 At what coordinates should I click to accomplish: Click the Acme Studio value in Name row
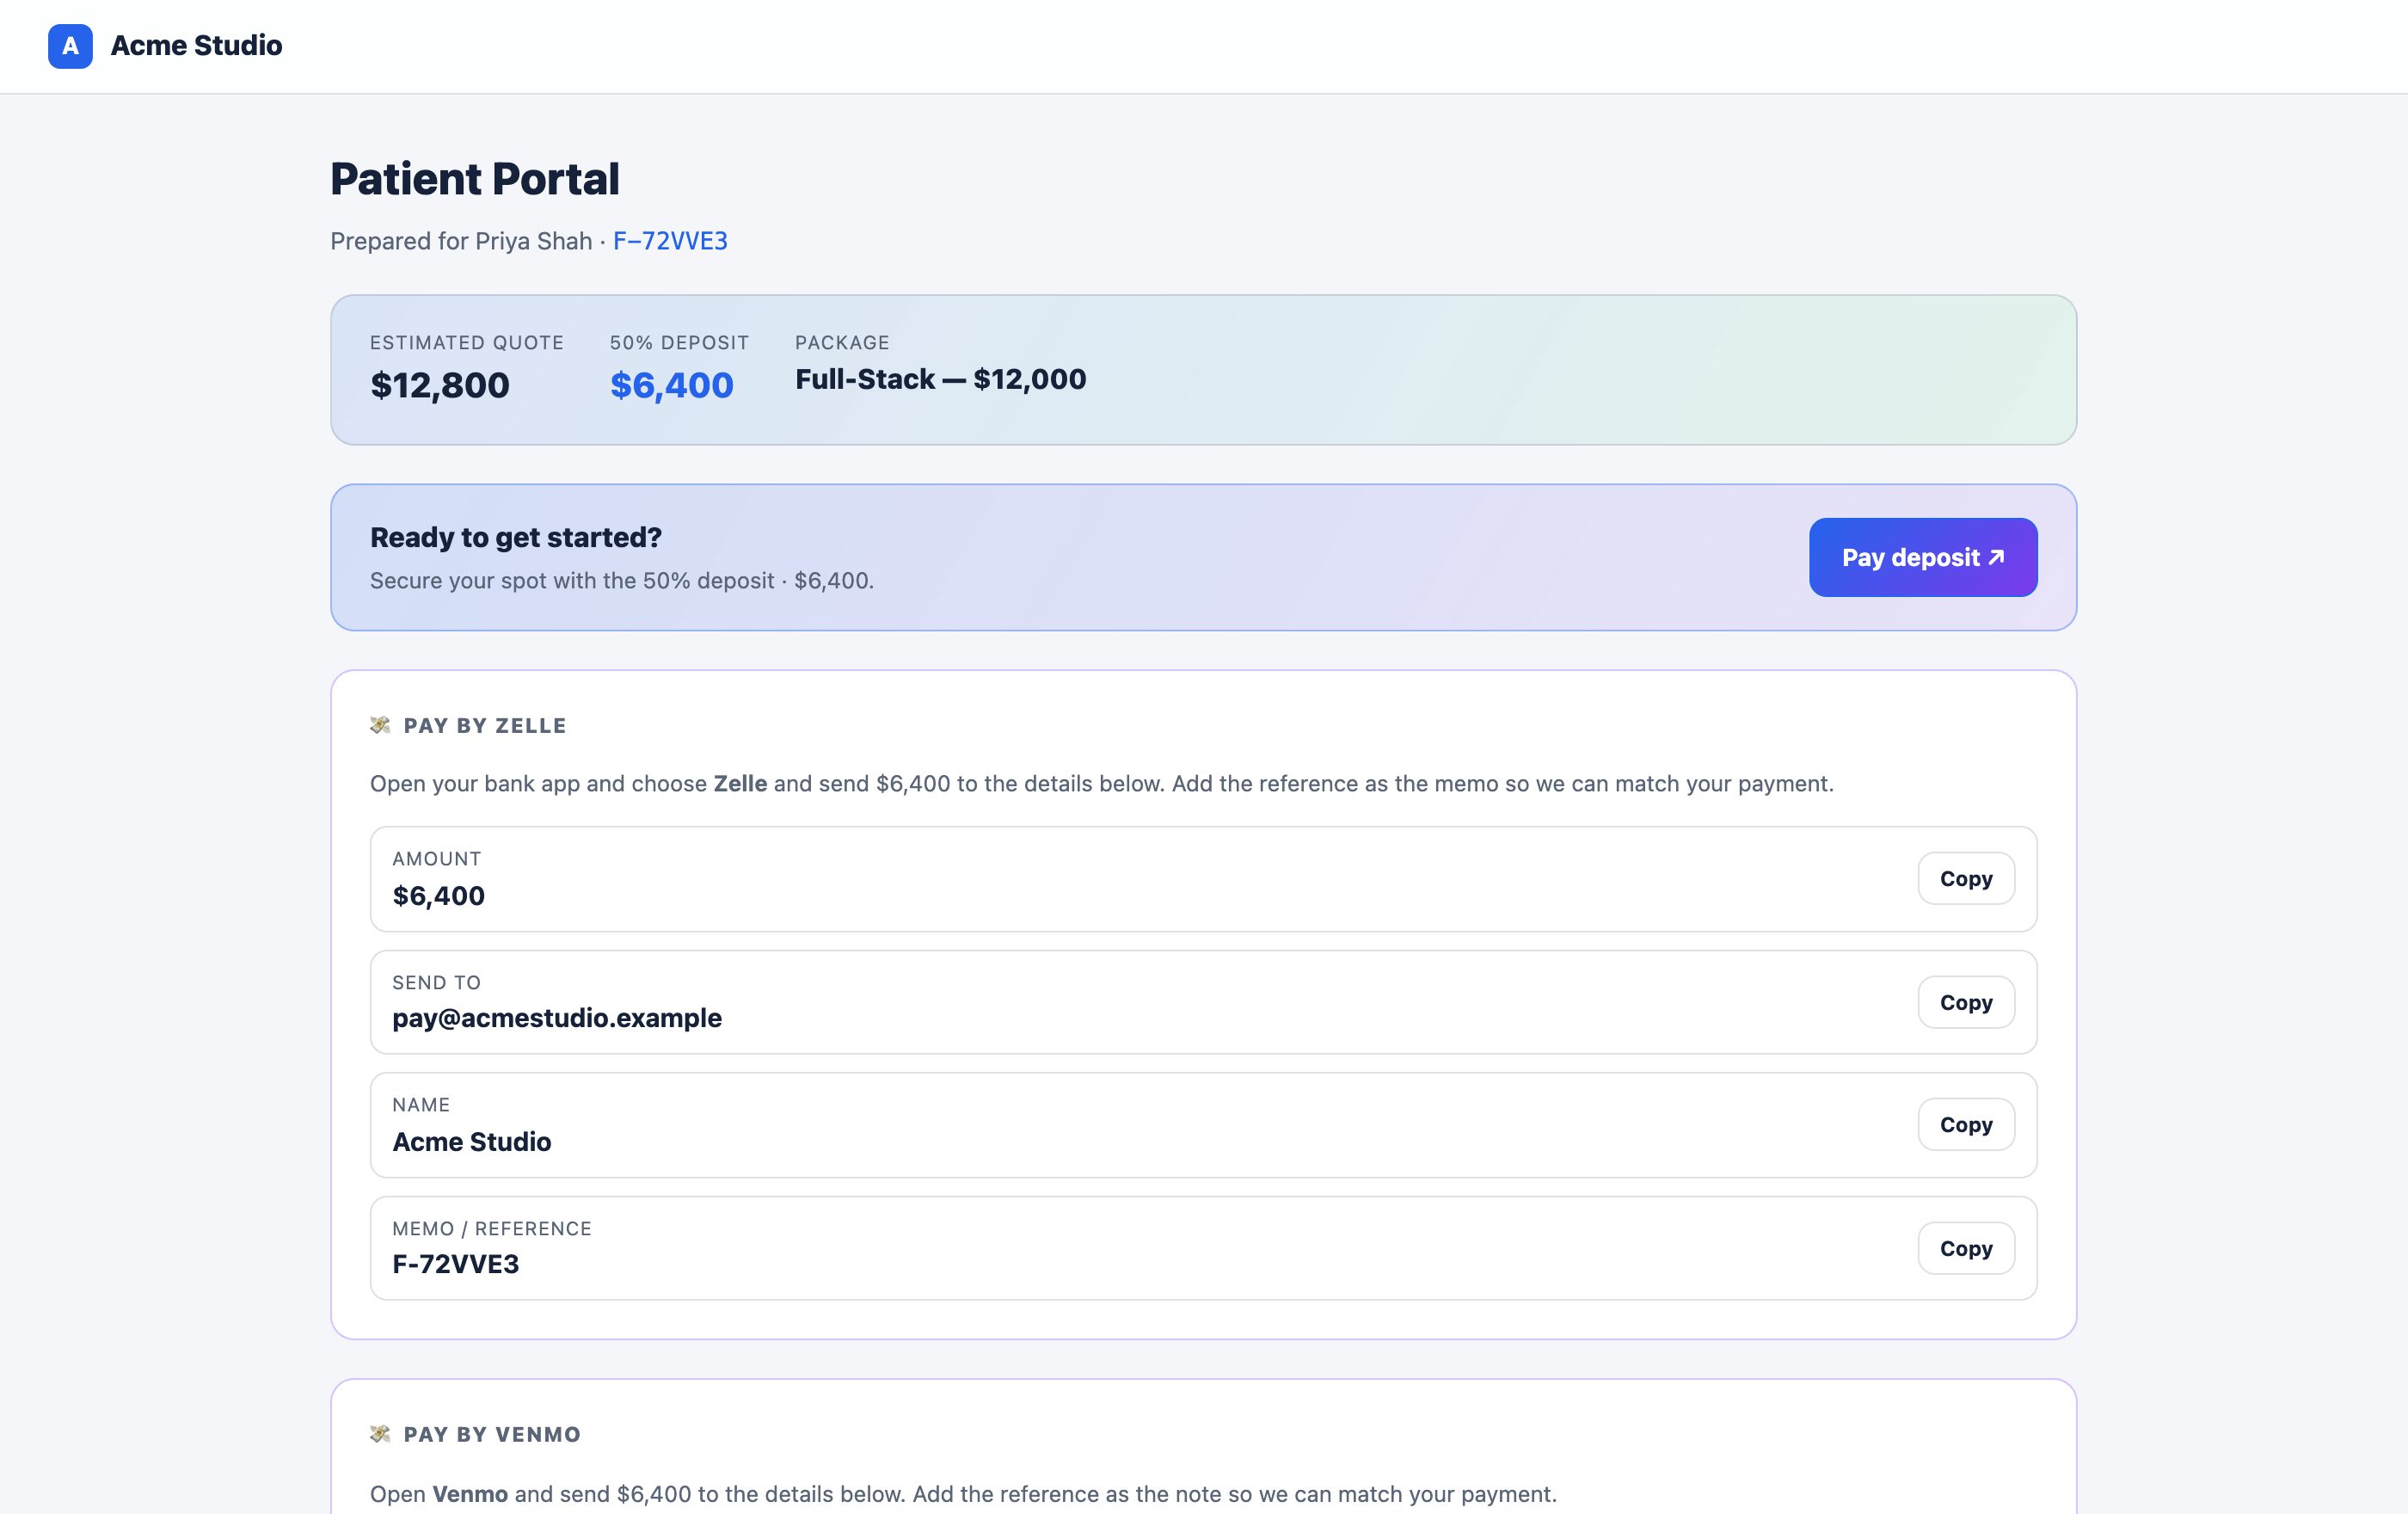click(x=472, y=1142)
